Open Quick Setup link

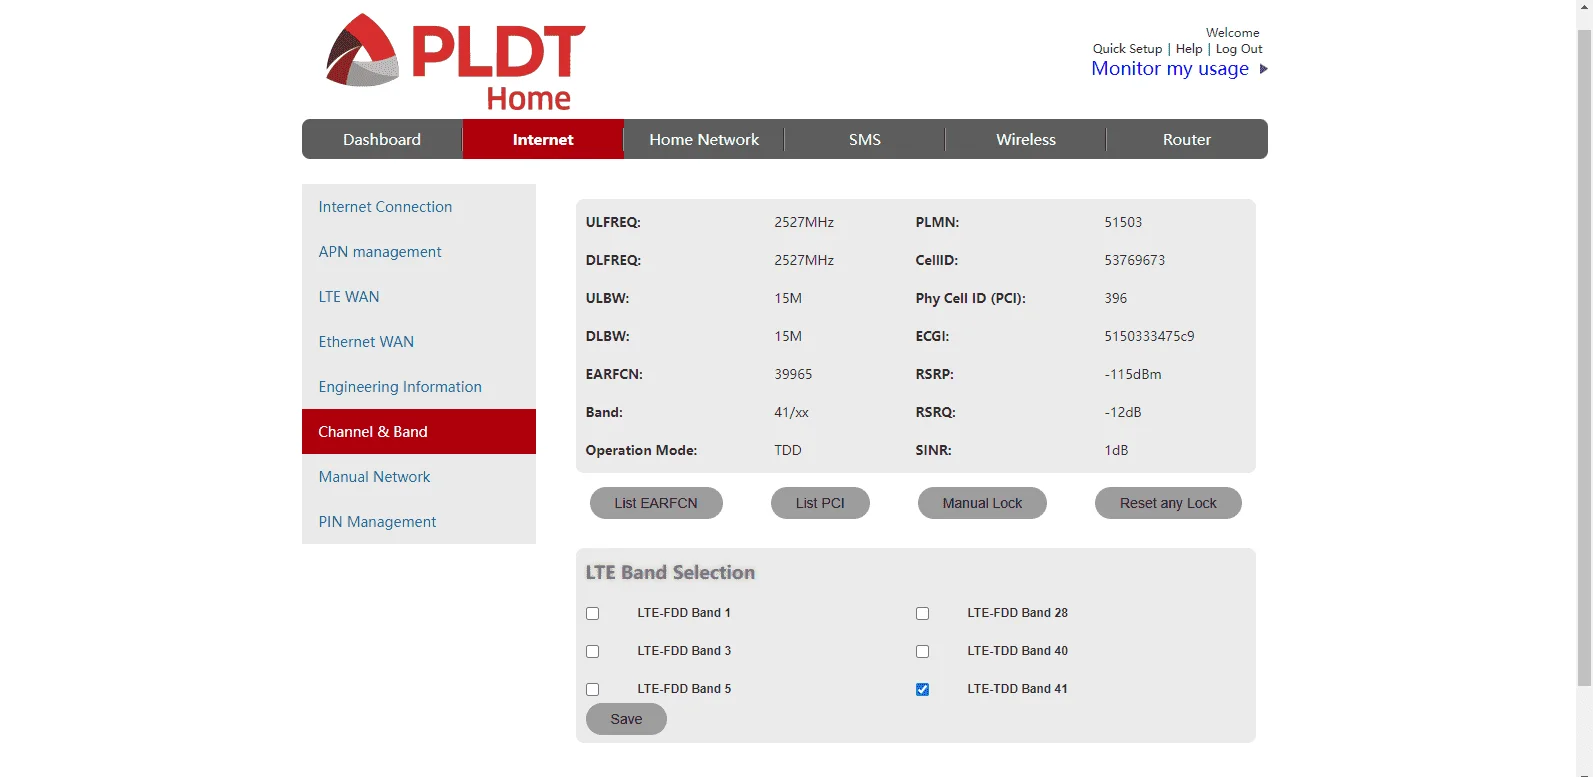point(1127,49)
